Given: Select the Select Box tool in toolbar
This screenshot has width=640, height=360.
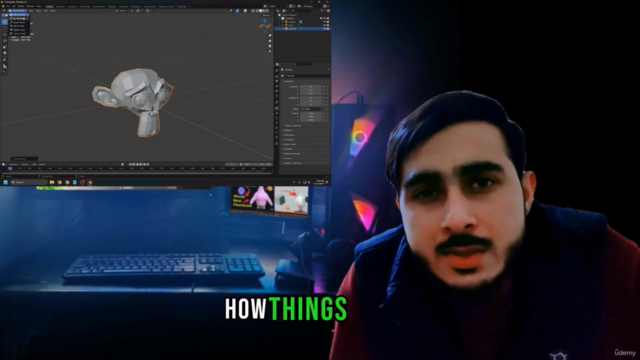Looking at the screenshot, I should [x=5, y=22].
